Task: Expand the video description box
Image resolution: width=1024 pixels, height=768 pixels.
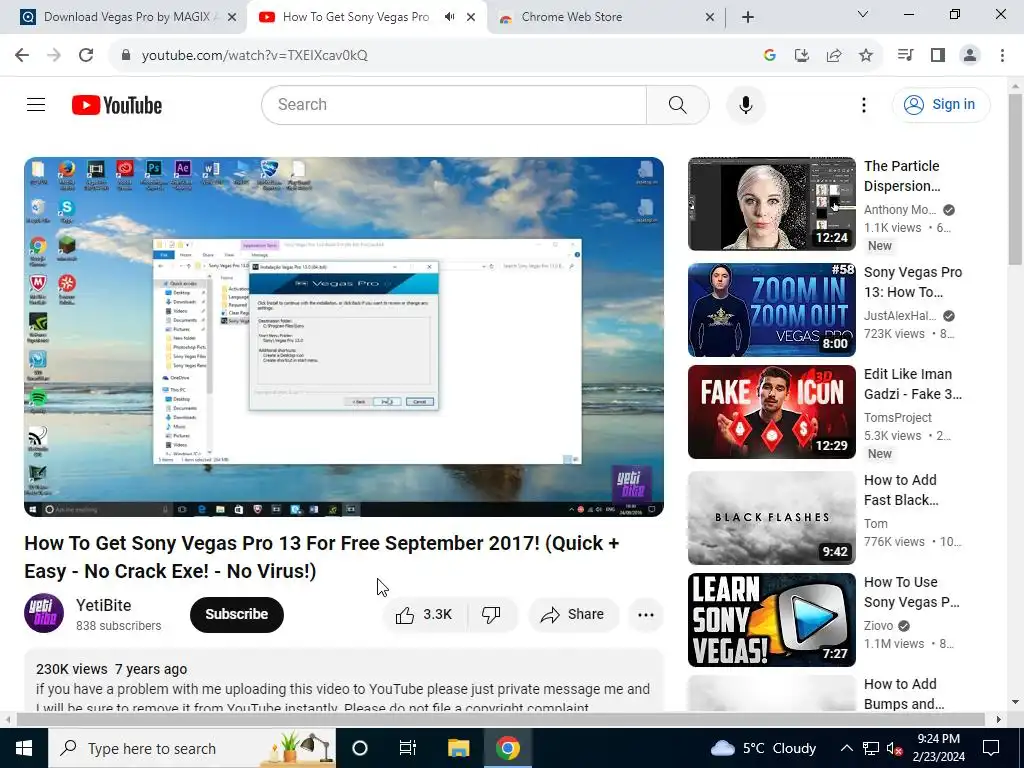Action: coord(344,680)
